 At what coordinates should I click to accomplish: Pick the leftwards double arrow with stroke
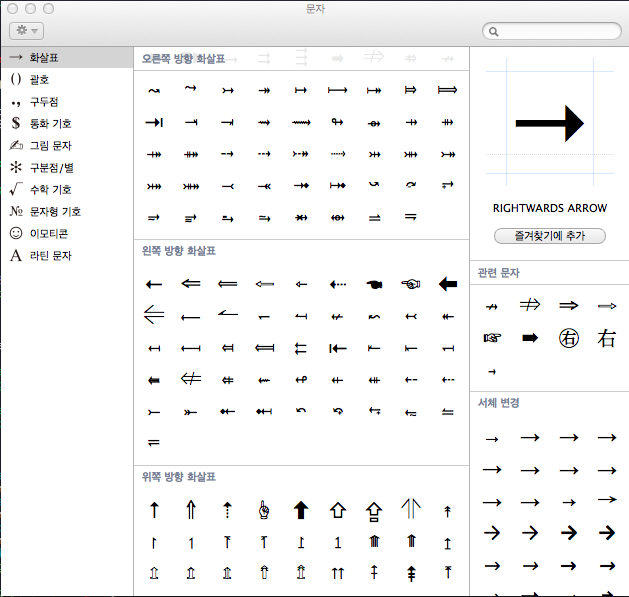pos(191,378)
